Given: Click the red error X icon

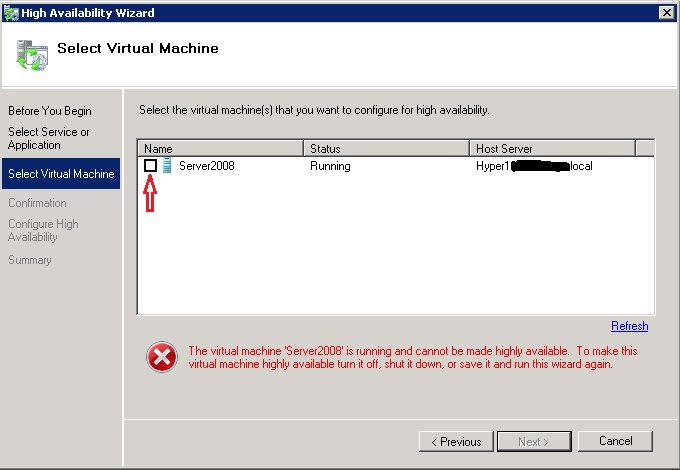Looking at the screenshot, I should coord(161,358).
